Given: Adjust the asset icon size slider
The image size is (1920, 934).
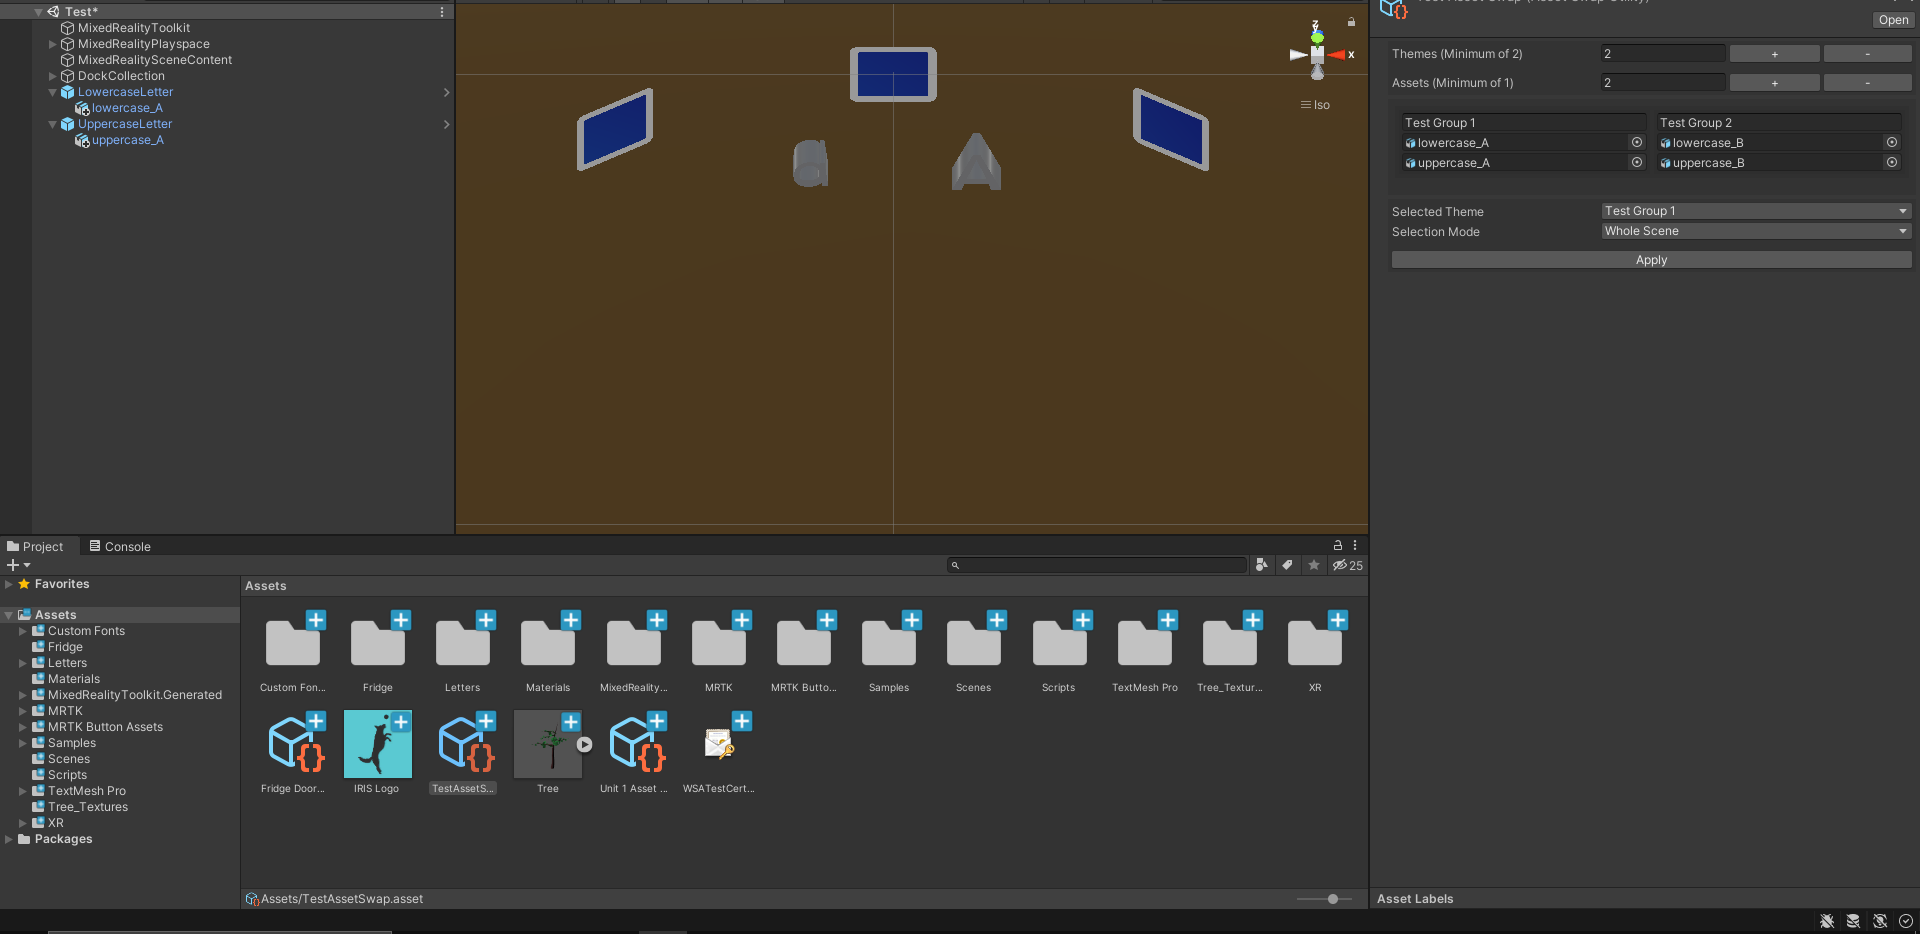Looking at the screenshot, I should [1333, 899].
